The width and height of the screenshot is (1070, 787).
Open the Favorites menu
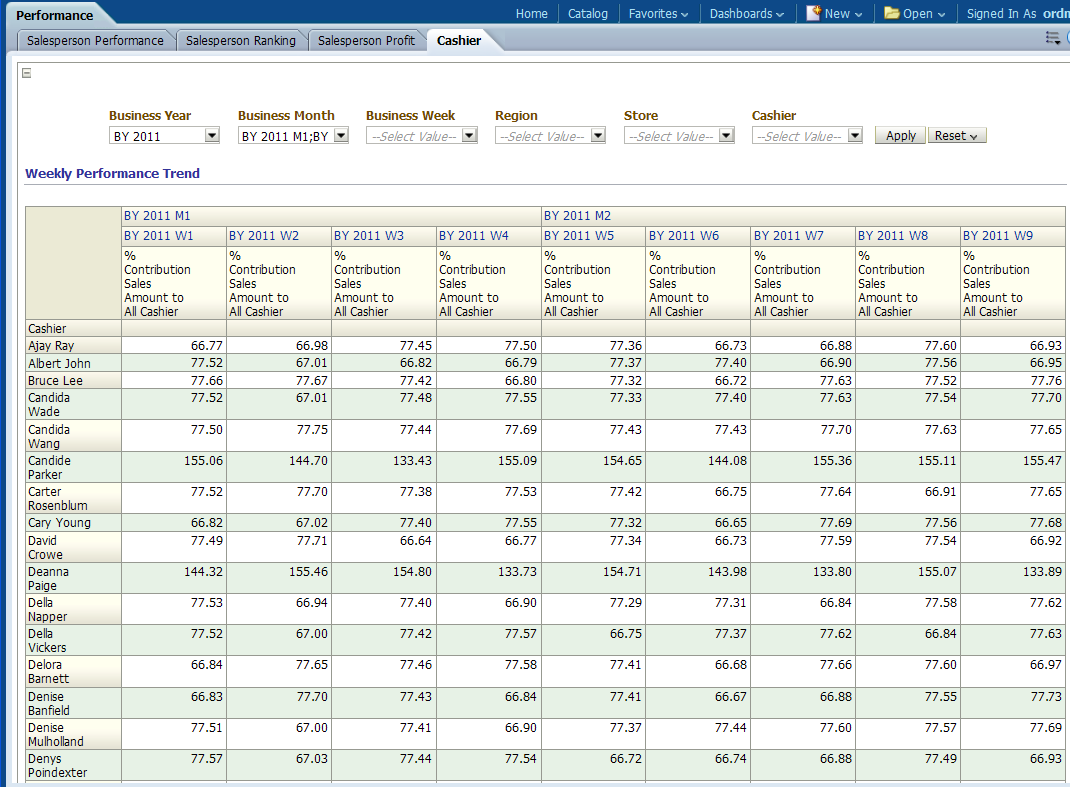[x=658, y=14]
